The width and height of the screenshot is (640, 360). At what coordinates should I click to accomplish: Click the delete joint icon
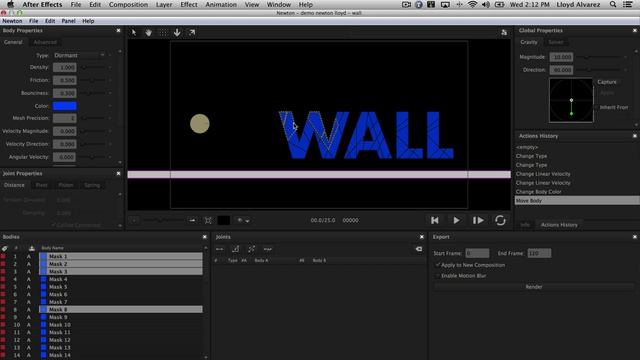419,249
